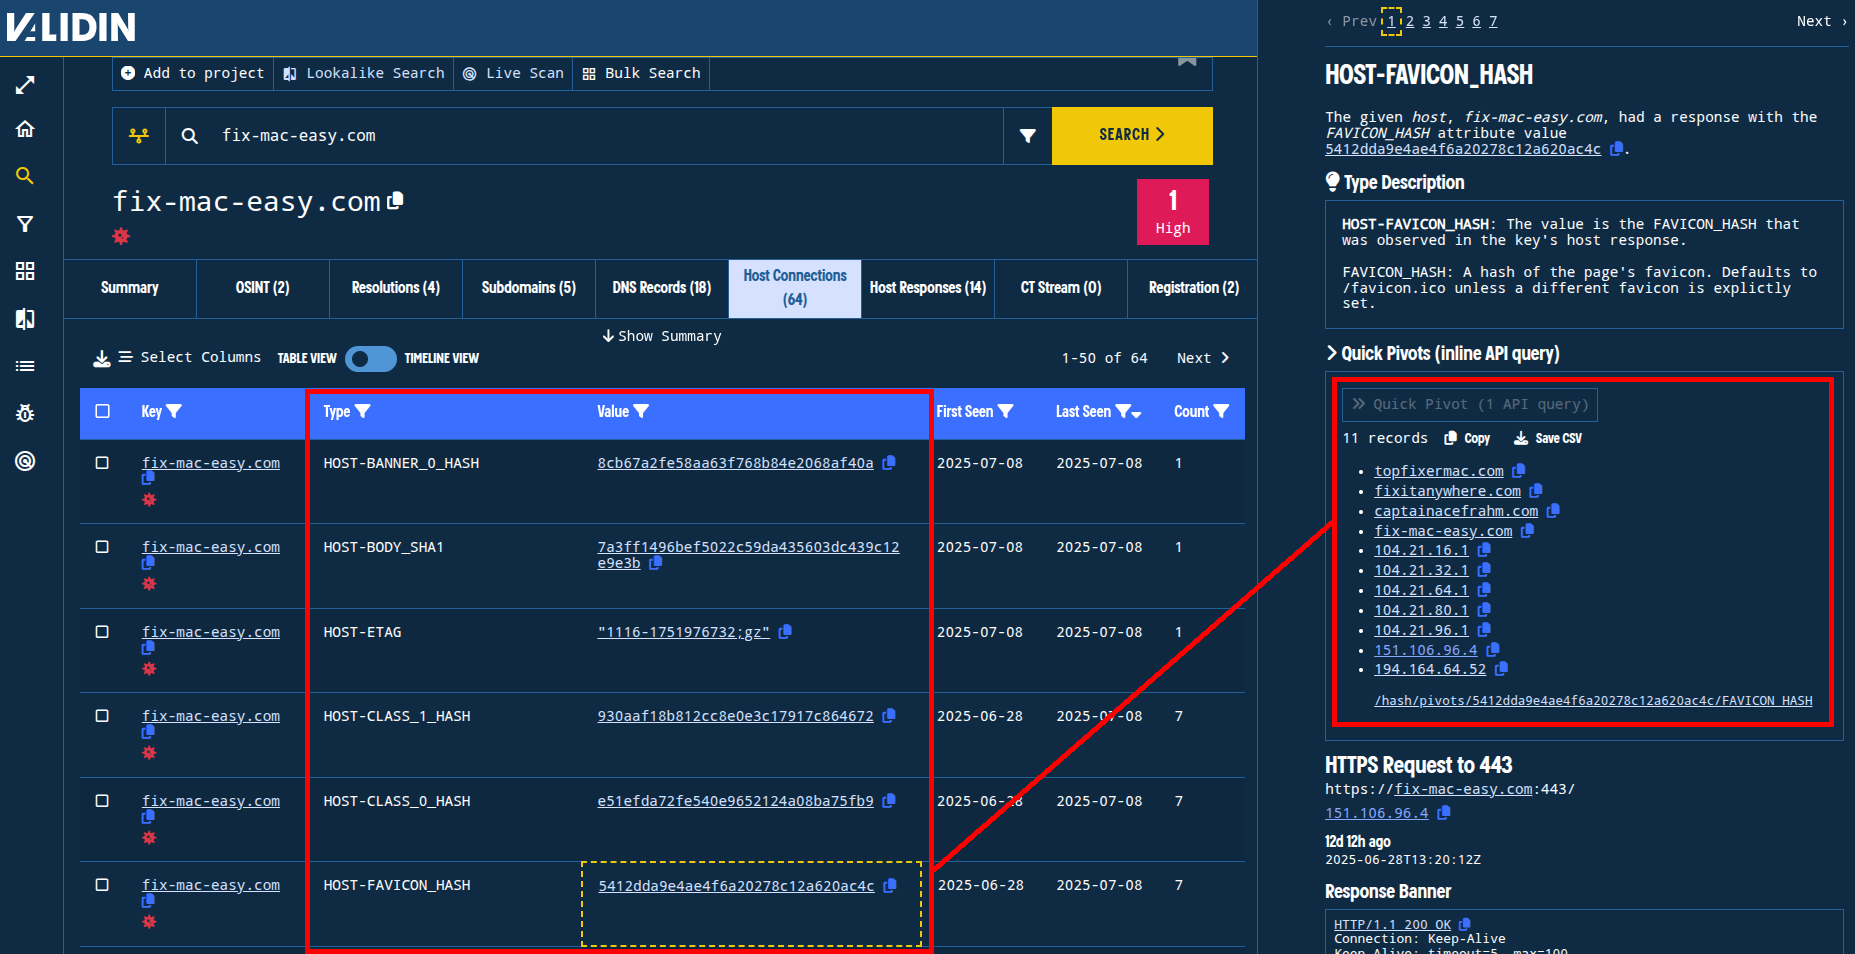Switch to the Summary tab
The image size is (1855, 954).
click(x=130, y=288)
